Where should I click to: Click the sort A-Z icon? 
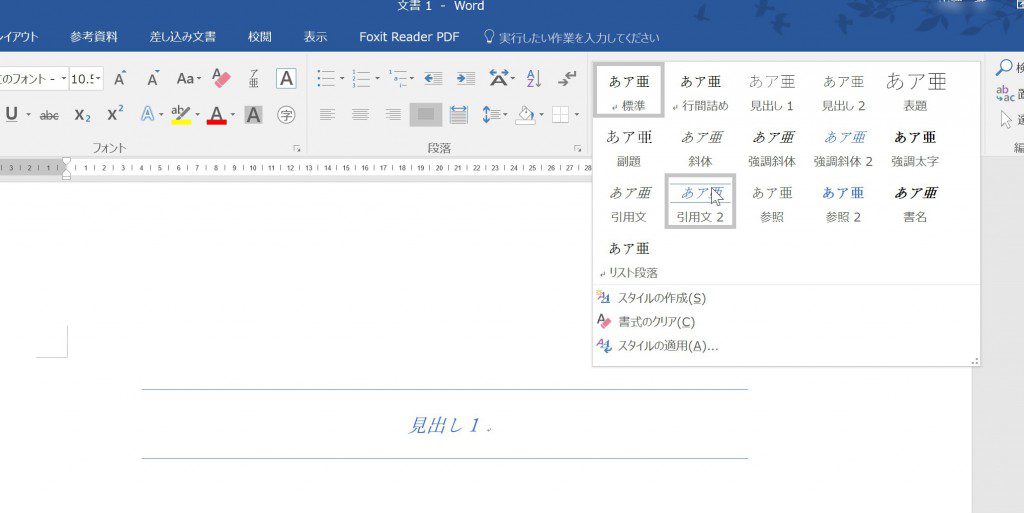[533, 79]
